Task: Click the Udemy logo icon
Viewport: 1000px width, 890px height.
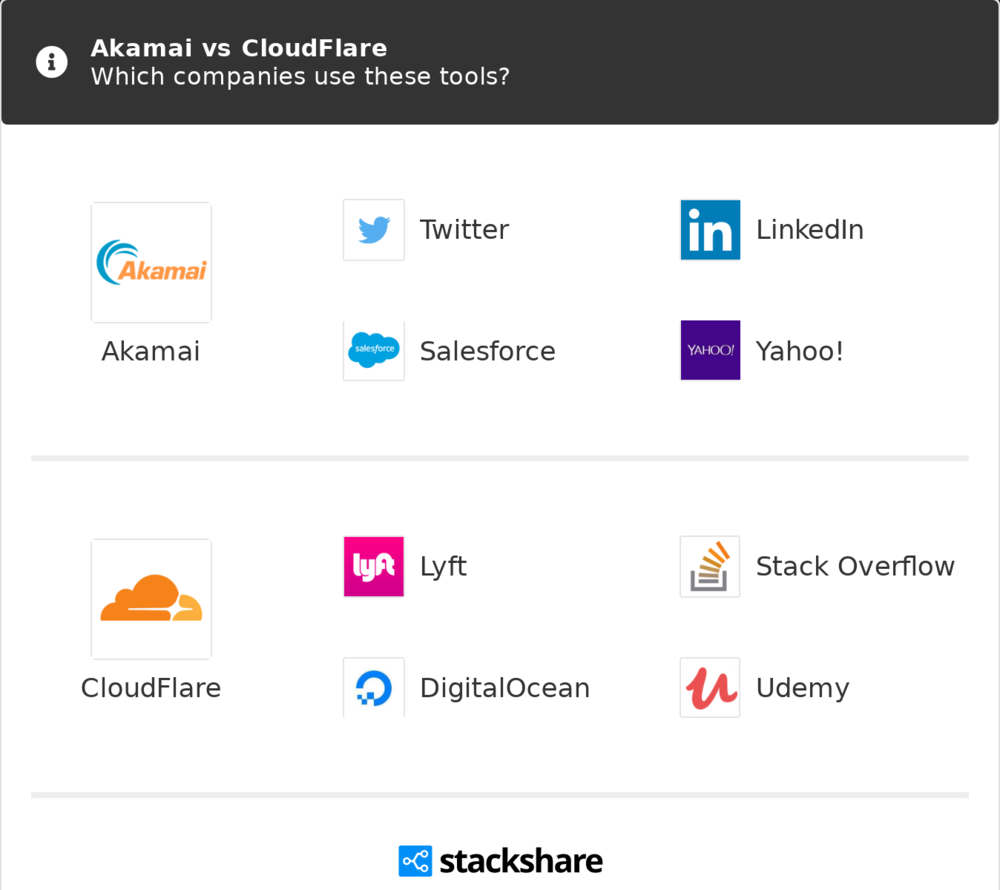Action: point(710,688)
